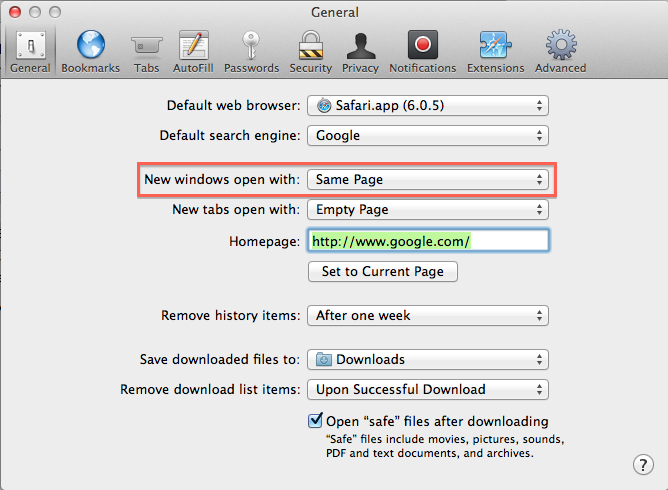Click the "Default web browser:" label
Image resolution: width=668 pixels, height=490 pixels.
pyautogui.click(x=233, y=105)
